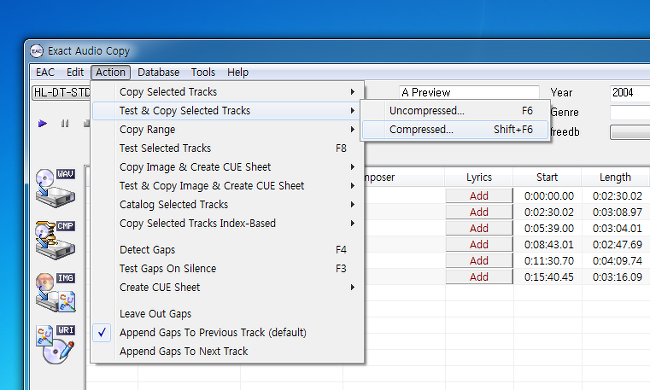This screenshot has width=650, height=390.
Task: Expand Copy Selected Tracks submenu
Action: click(228, 92)
